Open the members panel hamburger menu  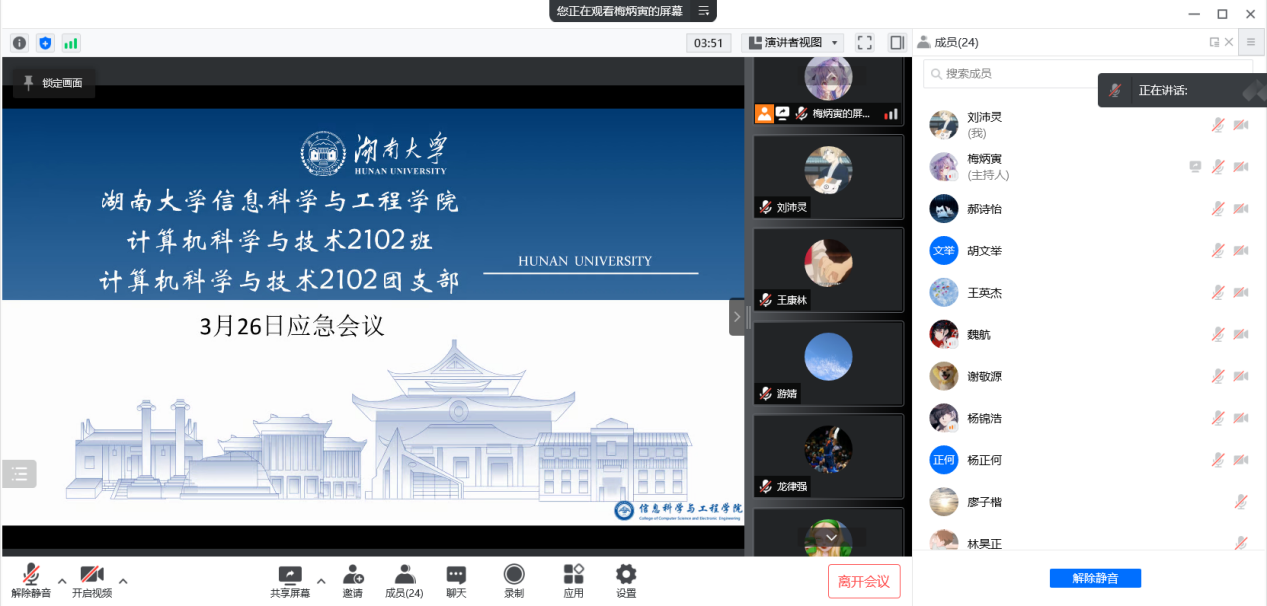(1250, 42)
